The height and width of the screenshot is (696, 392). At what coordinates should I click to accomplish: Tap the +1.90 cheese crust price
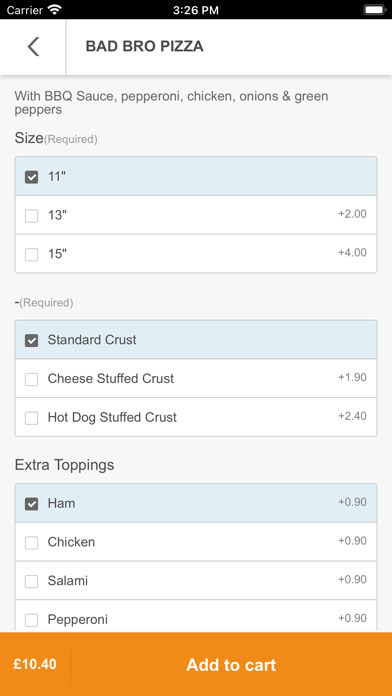pos(352,377)
